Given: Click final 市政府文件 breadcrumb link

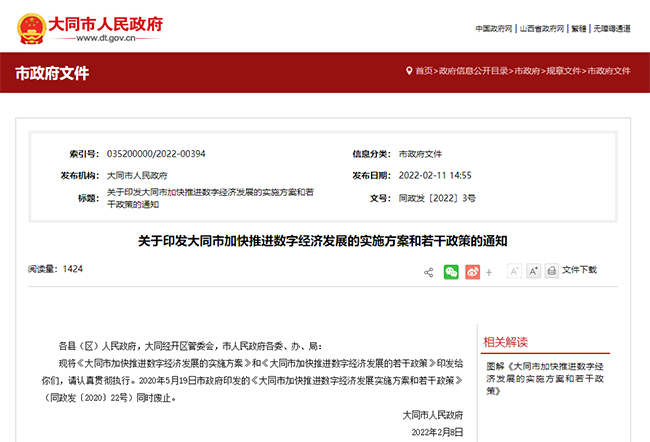Looking at the screenshot, I should click(609, 71).
